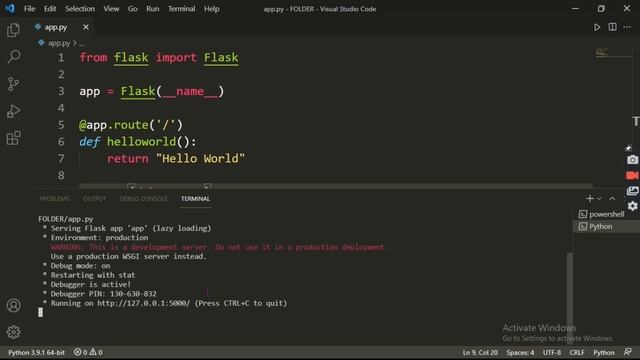This screenshot has height=360, width=640.
Task: Open the recorder gallery icon
Action: tap(632, 191)
